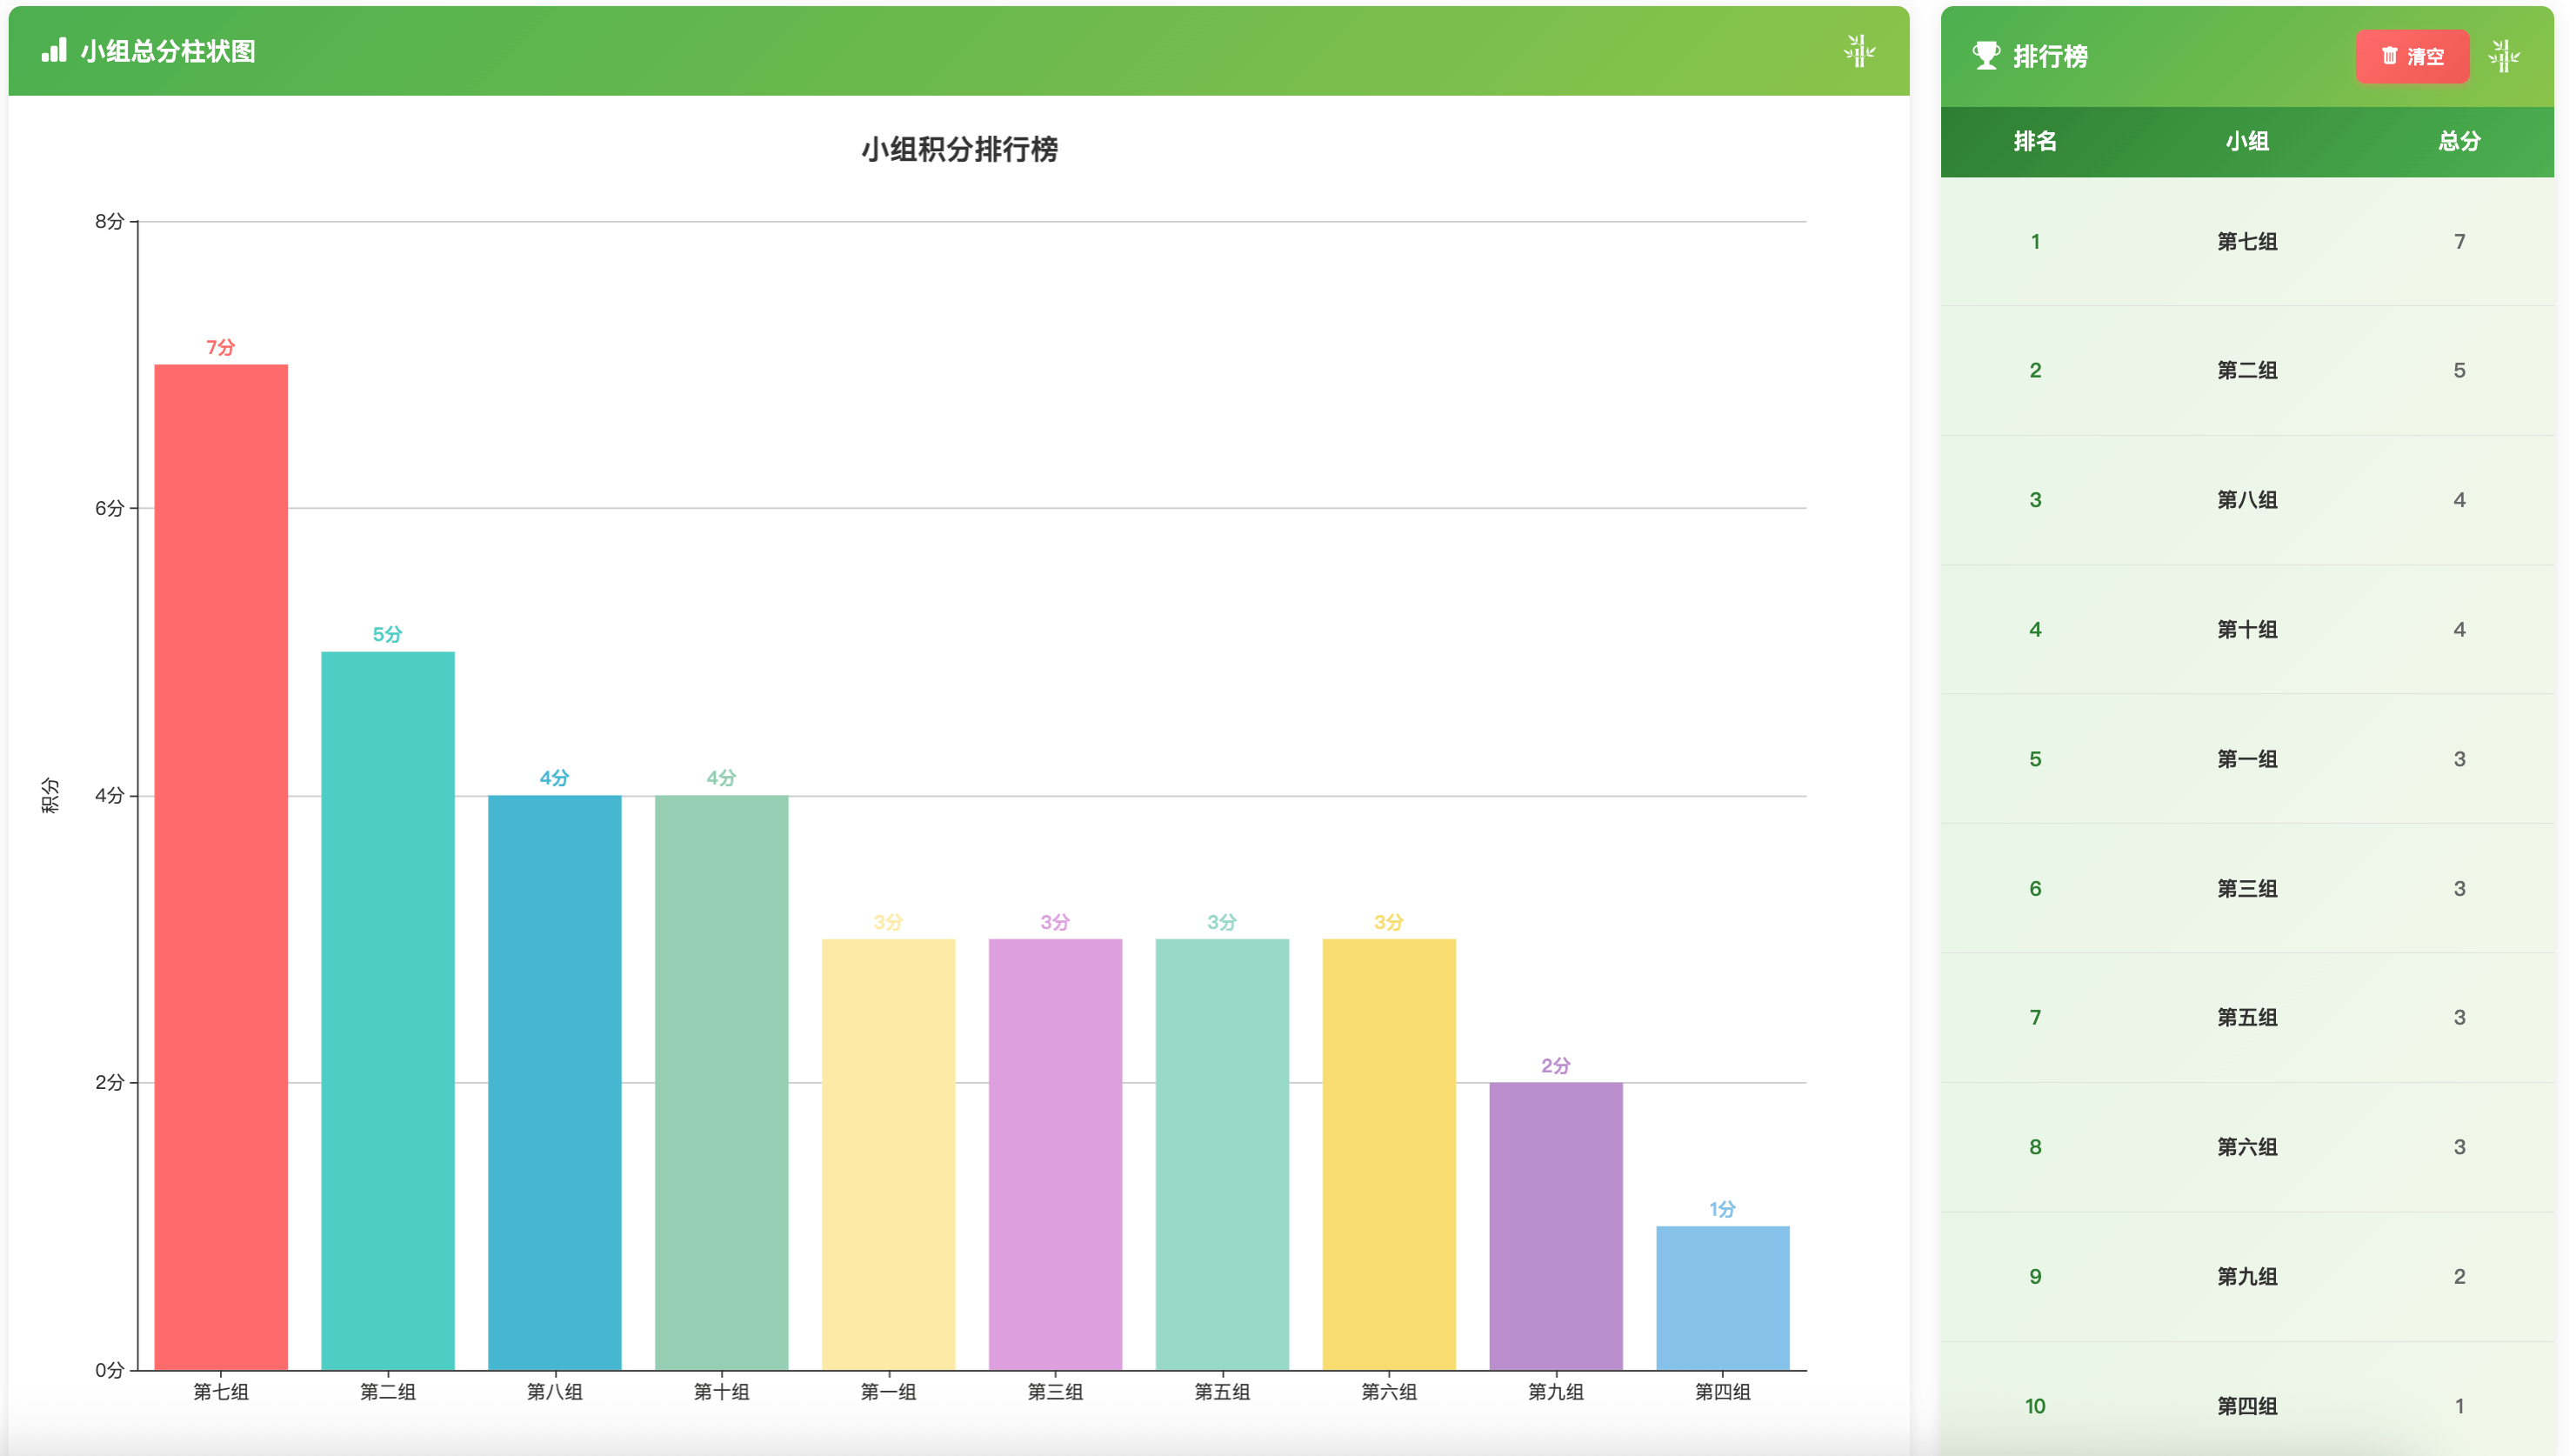Click collapse icon in leaderboard header
Screen dimensions: 2576x1456
[x=2503, y=56]
